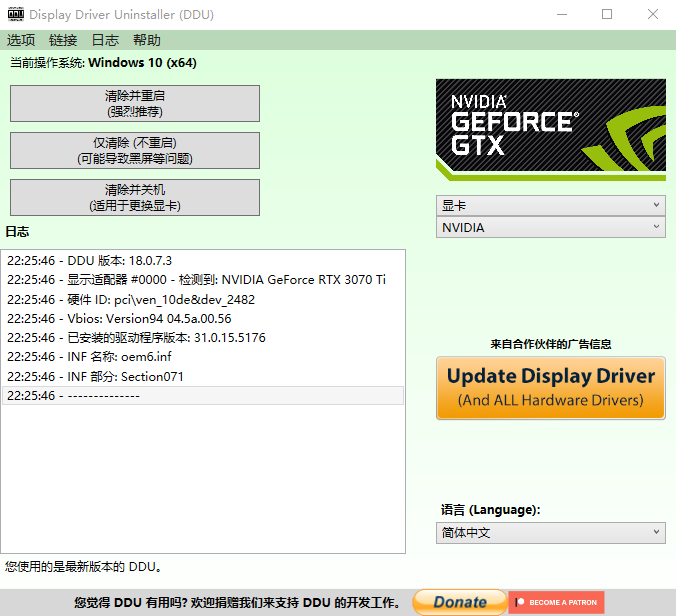
Task: Click 清除并重启 (强烈推荐) button
Action: pos(135,103)
